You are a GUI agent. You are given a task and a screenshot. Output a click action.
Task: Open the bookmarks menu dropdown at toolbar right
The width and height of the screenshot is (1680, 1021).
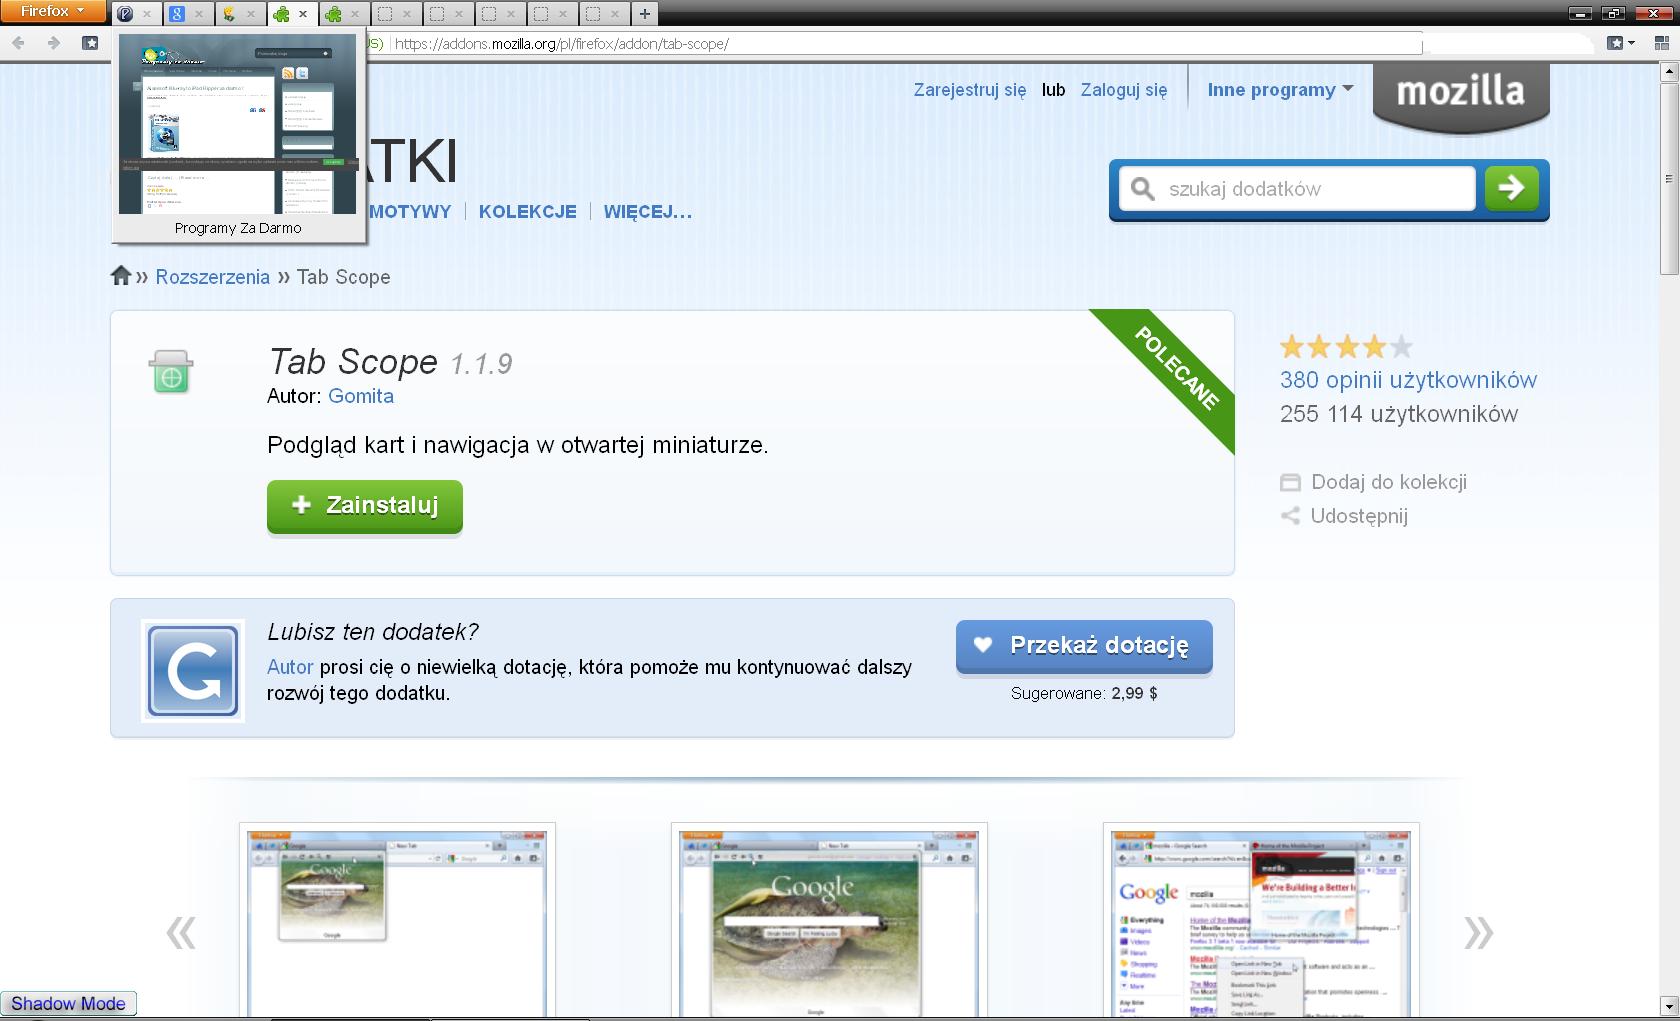[1621, 43]
